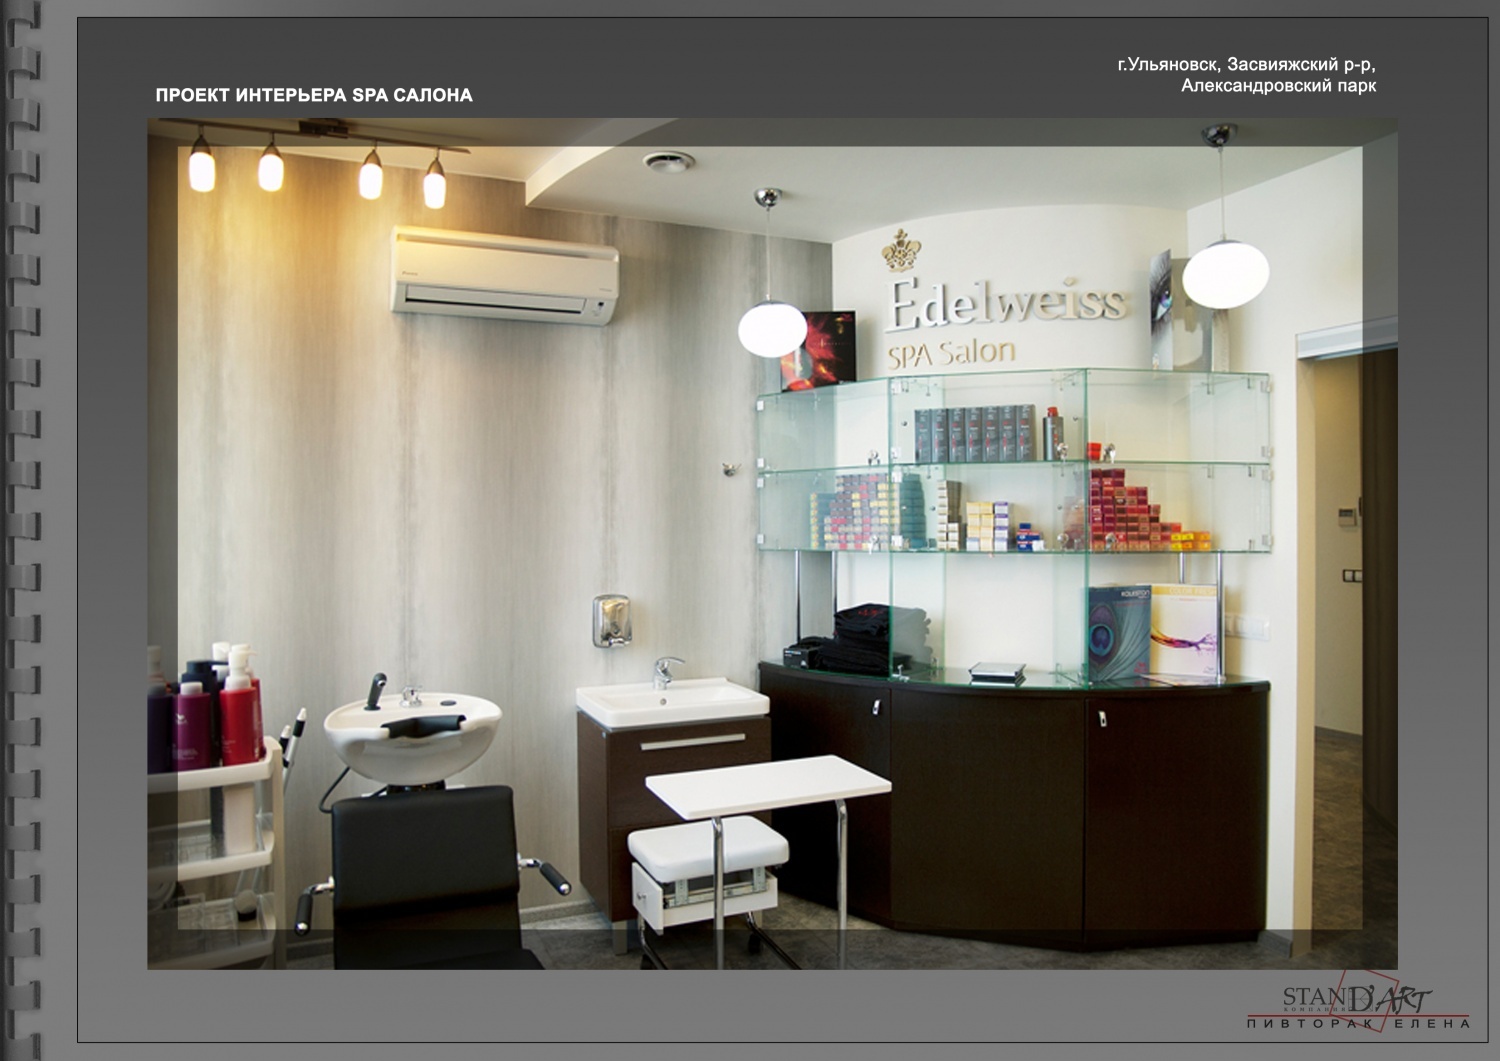Click the heading "ПРОЕКТ ИНТЕРЬЕРА SPA САЛОНА"
The image size is (1500, 1061).
(x=314, y=96)
